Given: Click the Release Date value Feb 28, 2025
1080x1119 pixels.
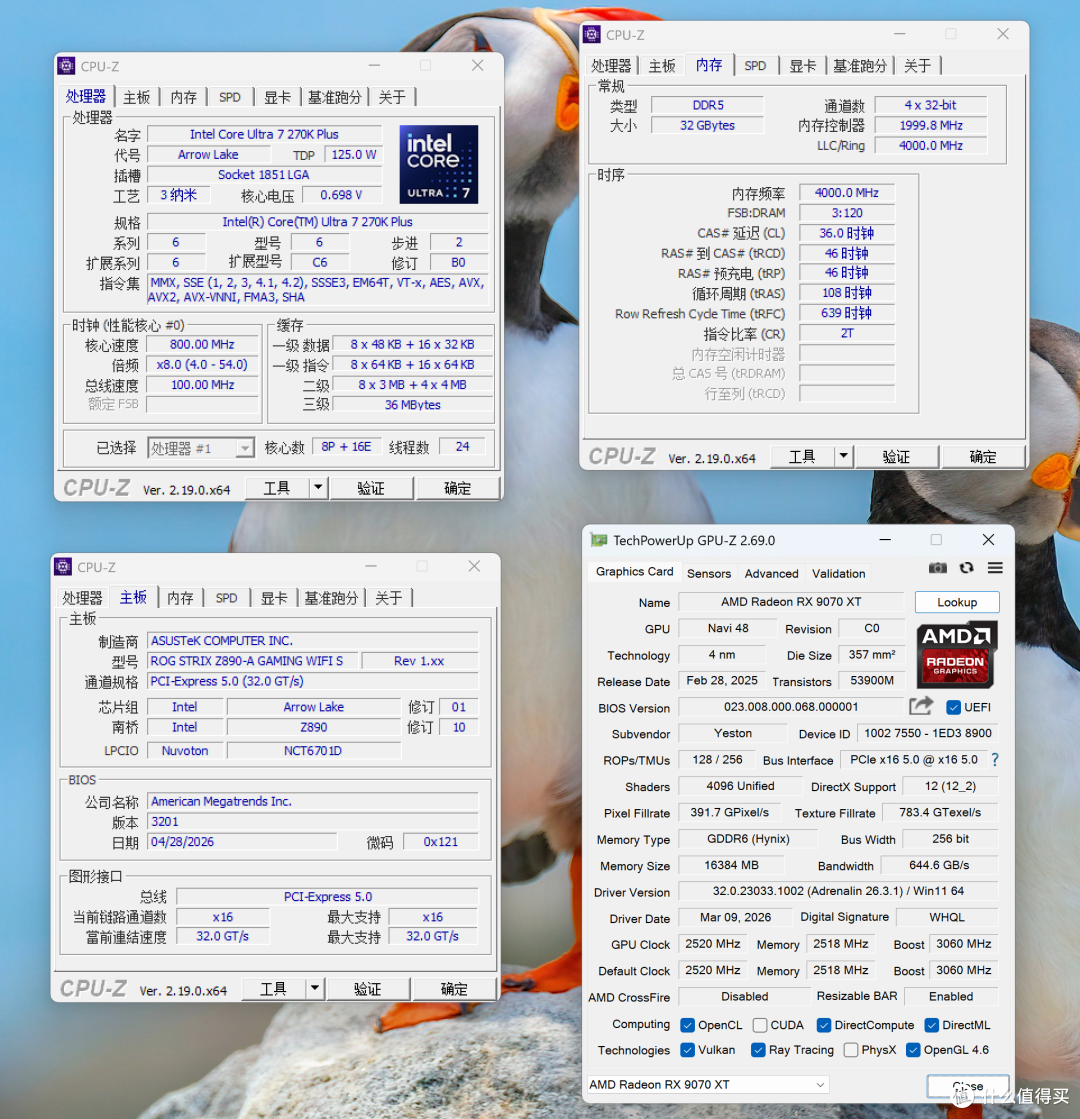Looking at the screenshot, I should point(722,681).
